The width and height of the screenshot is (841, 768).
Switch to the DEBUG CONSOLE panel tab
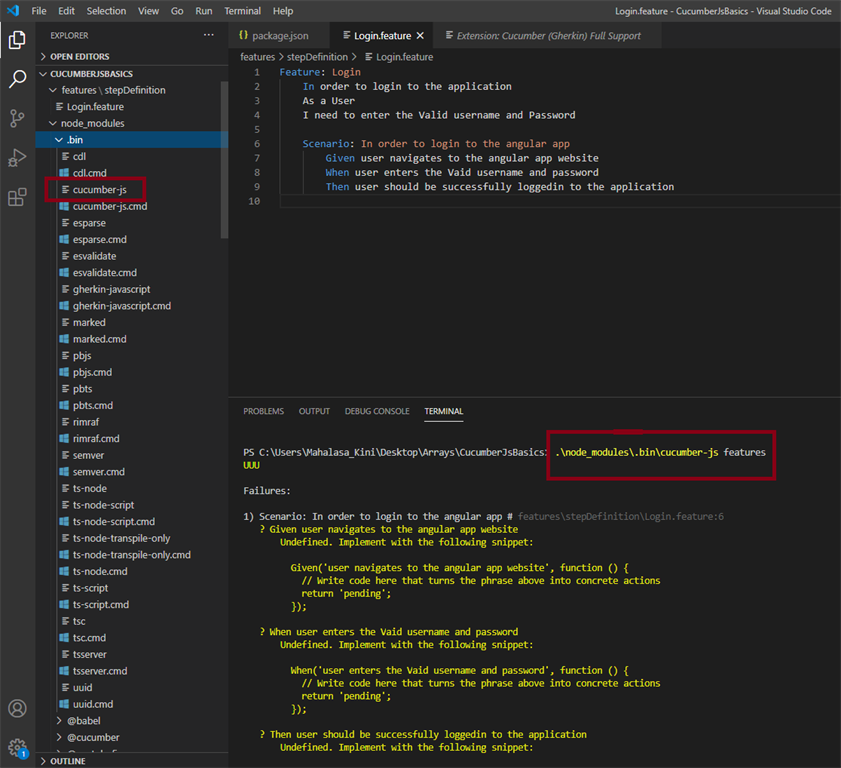377,411
